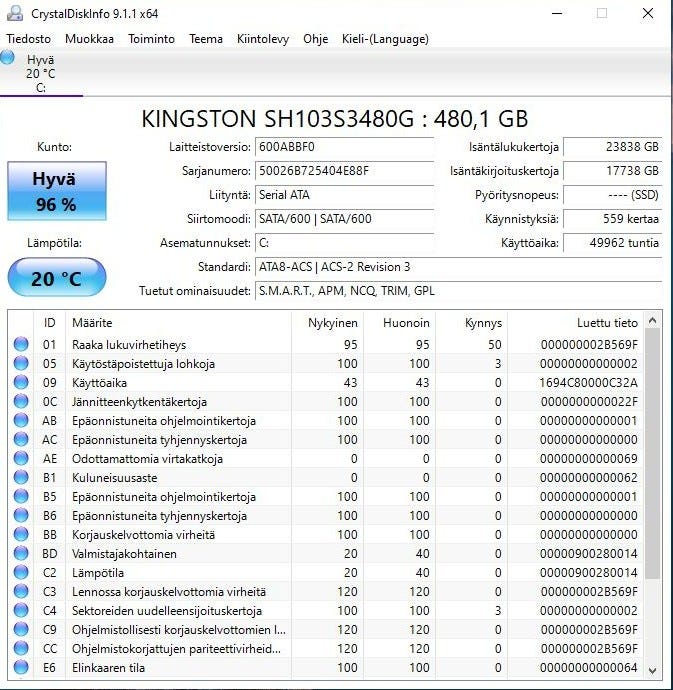This screenshot has width=673, height=690.
Task: Click status orb for attribute E6 Elinkaaren tila
Action: click(21, 668)
